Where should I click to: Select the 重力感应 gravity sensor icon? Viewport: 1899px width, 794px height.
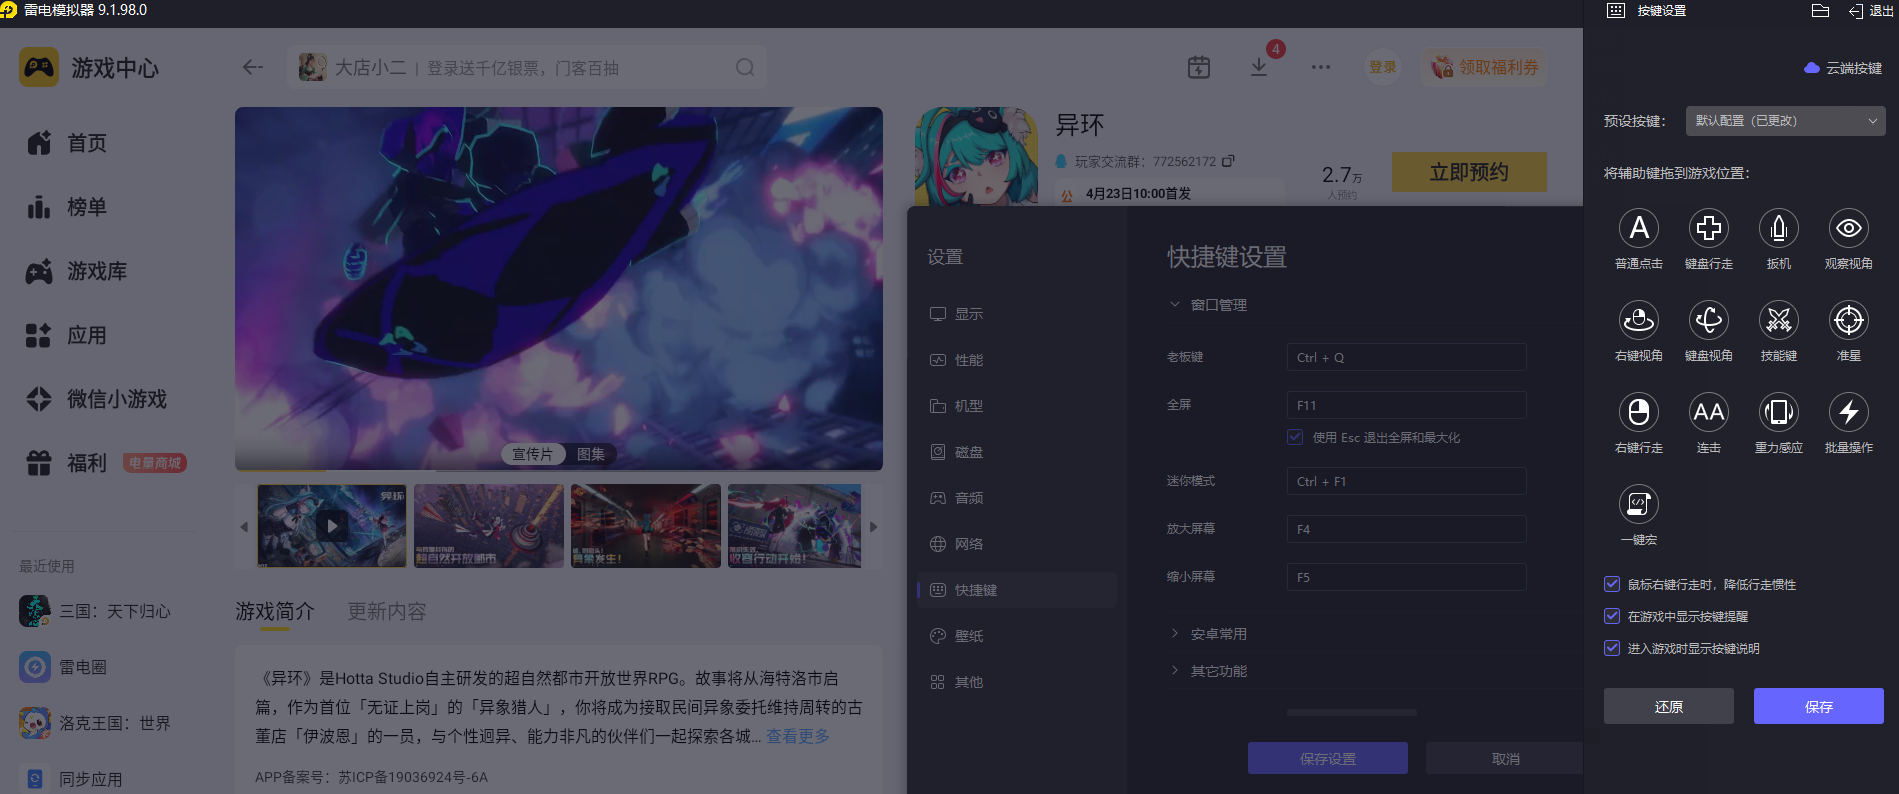coord(1778,412)
